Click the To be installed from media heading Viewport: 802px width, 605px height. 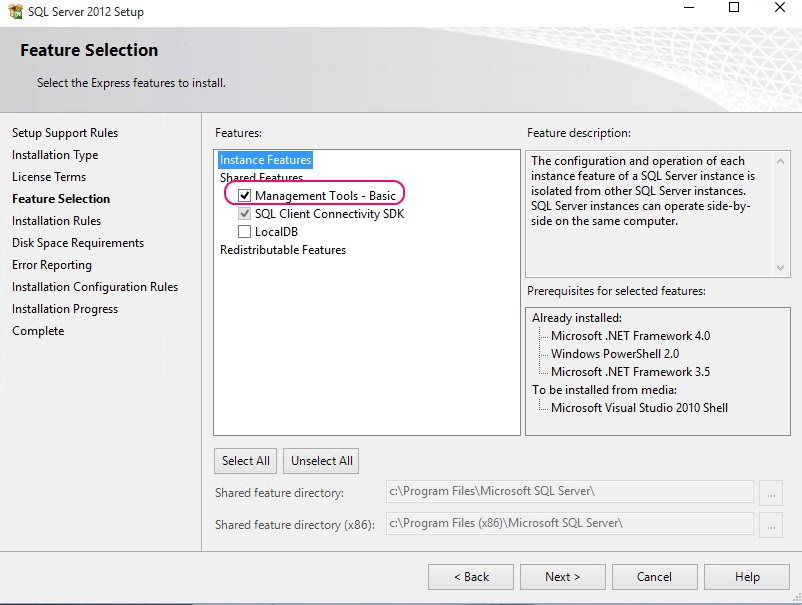[605, 390]
